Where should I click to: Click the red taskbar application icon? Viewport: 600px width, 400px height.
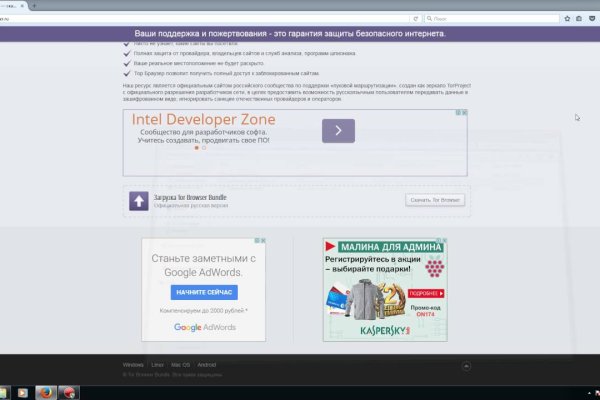tap(68, 391)
